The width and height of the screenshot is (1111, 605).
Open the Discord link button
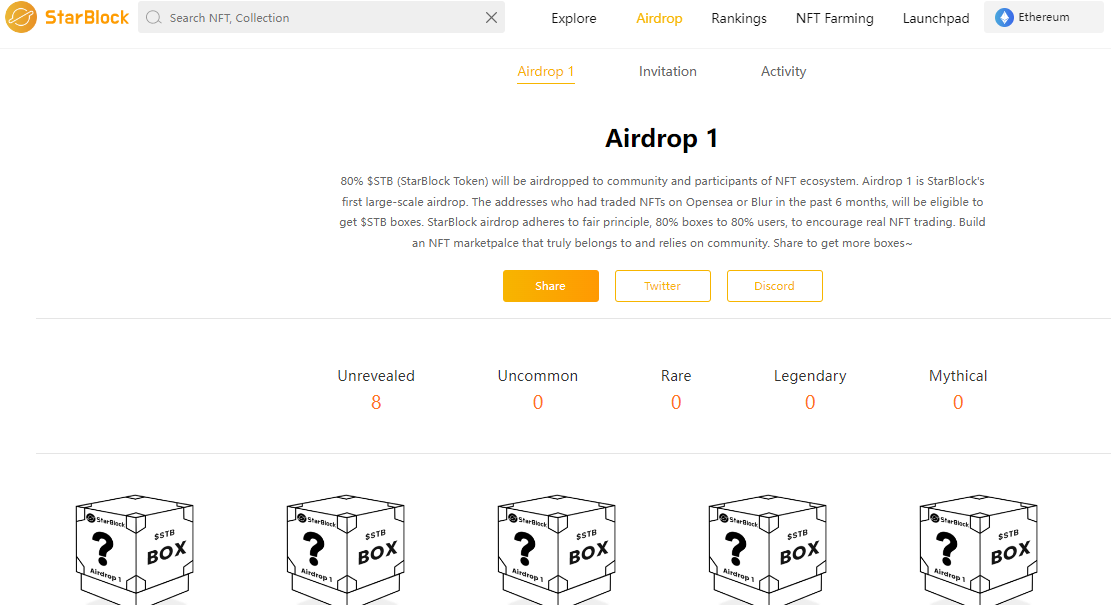point(774,286)
